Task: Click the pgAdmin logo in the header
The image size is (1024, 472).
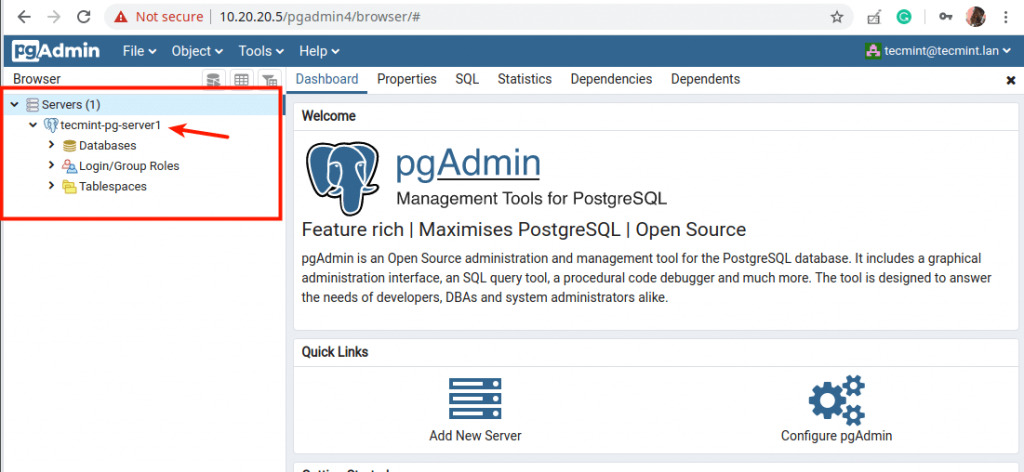Action: [56, 51]
